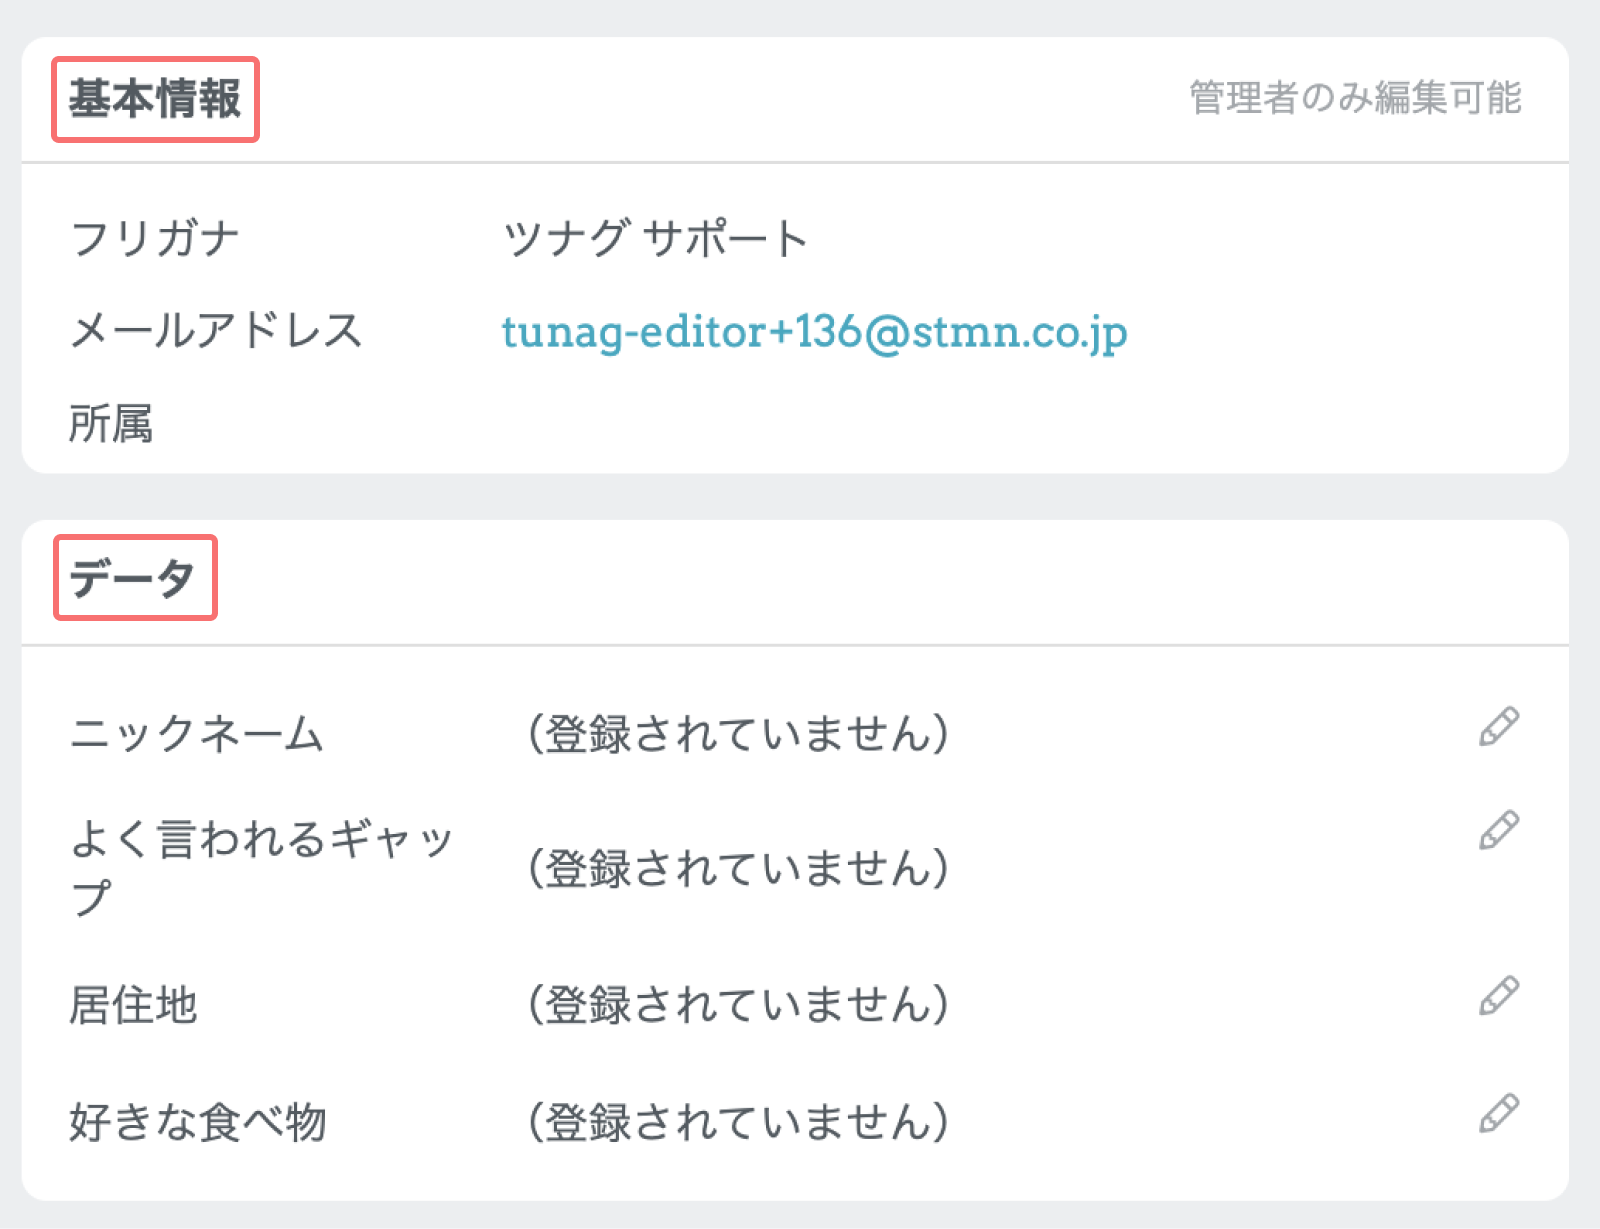Click the 基本情報 section heading
Viewport: 1600px width, 1229px height.
coord(155,99)
